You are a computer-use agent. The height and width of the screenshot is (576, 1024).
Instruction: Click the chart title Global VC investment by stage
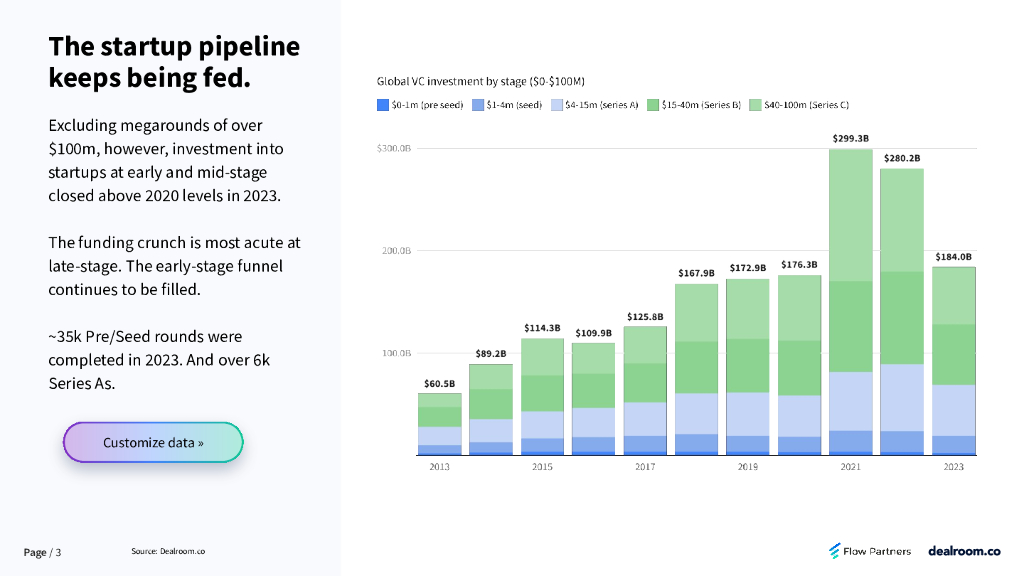point(480,81)
